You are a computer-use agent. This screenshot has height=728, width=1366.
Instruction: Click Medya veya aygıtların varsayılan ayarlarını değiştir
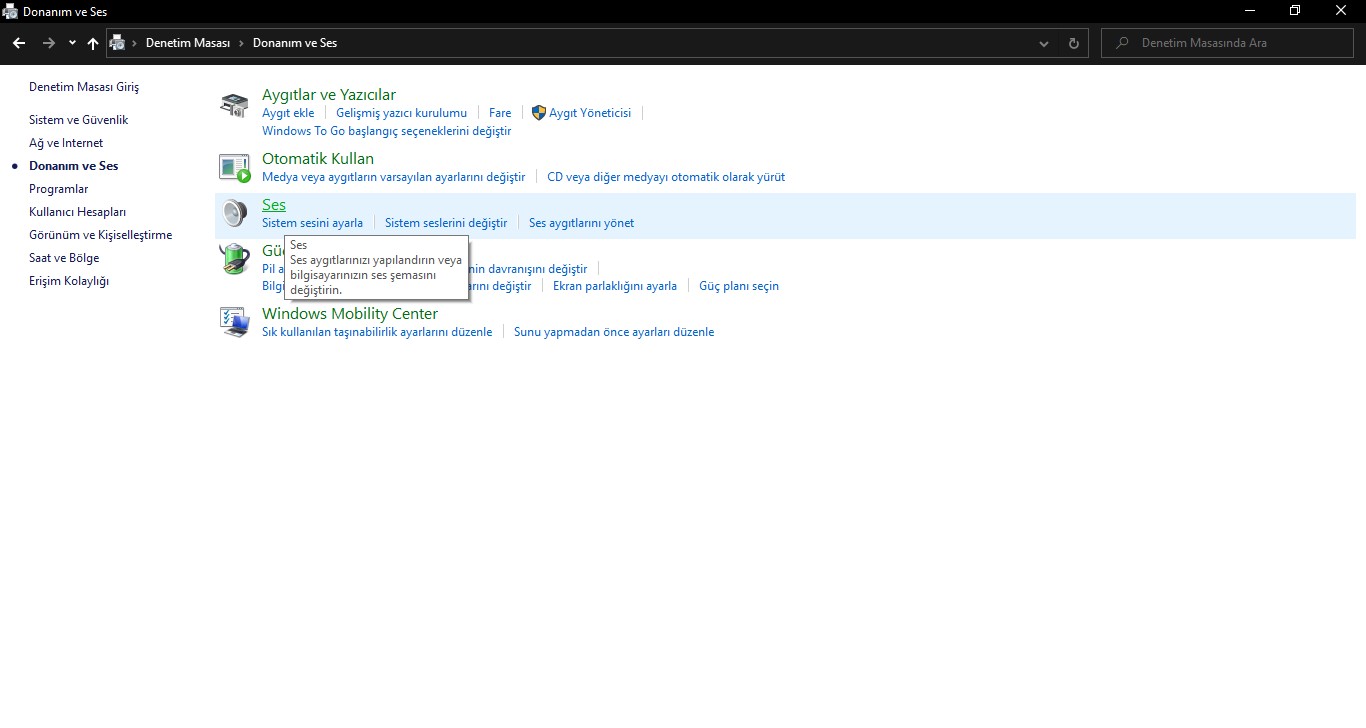(393, 177)
